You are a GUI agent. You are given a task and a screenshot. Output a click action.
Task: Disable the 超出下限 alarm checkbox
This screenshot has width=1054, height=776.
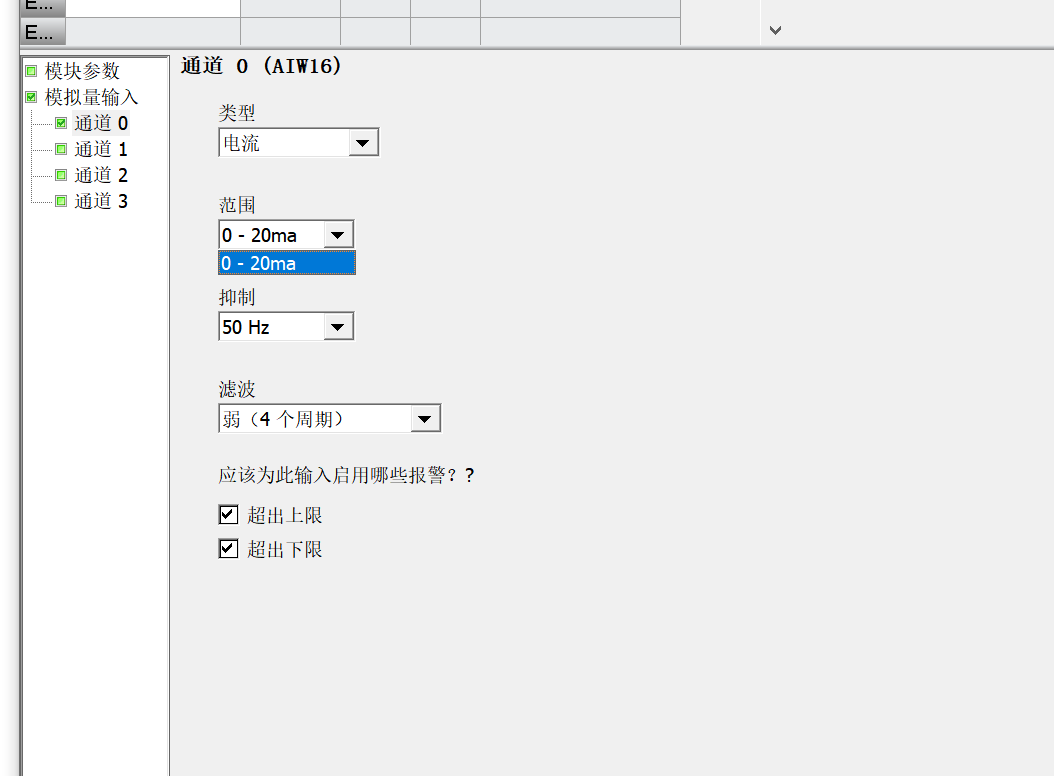(229, 549)
